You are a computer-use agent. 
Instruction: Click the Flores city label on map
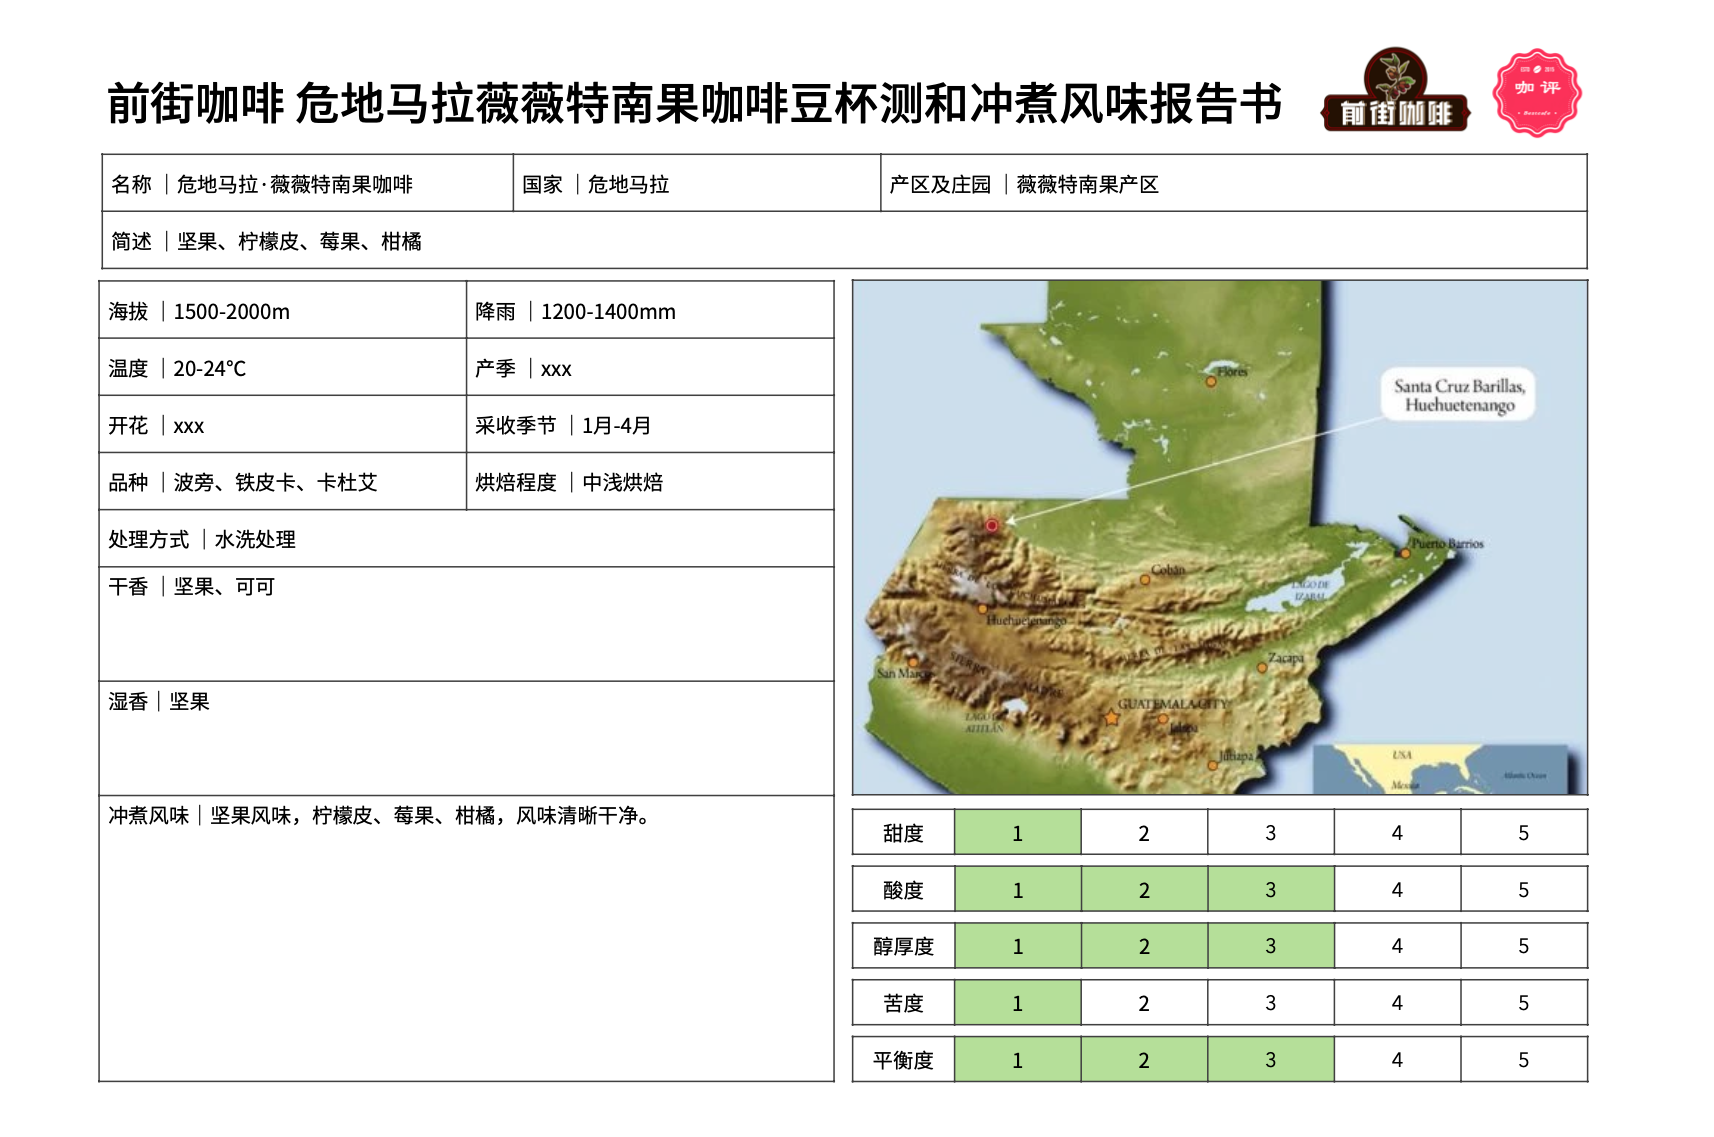[x=1232, y=371]
